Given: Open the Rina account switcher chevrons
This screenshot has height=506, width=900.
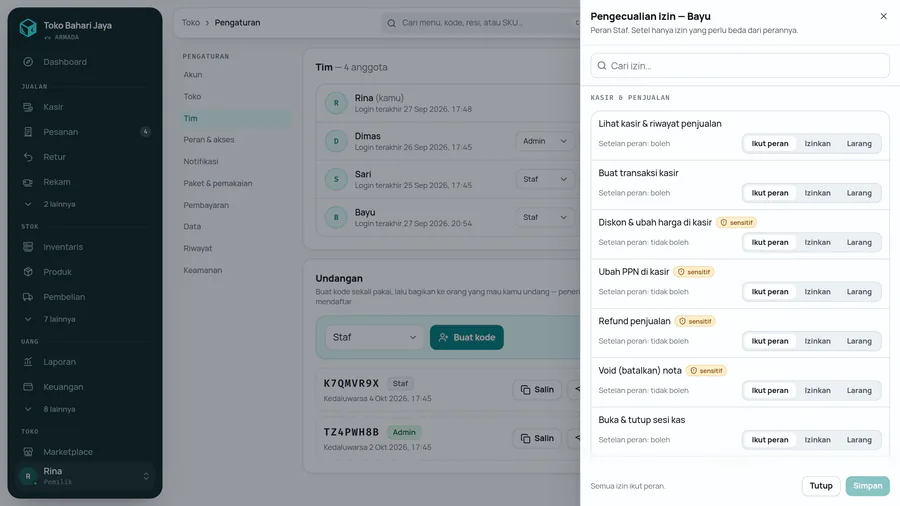Looking at the screenshot, I should pyautogui.click(x=146, y=476).
